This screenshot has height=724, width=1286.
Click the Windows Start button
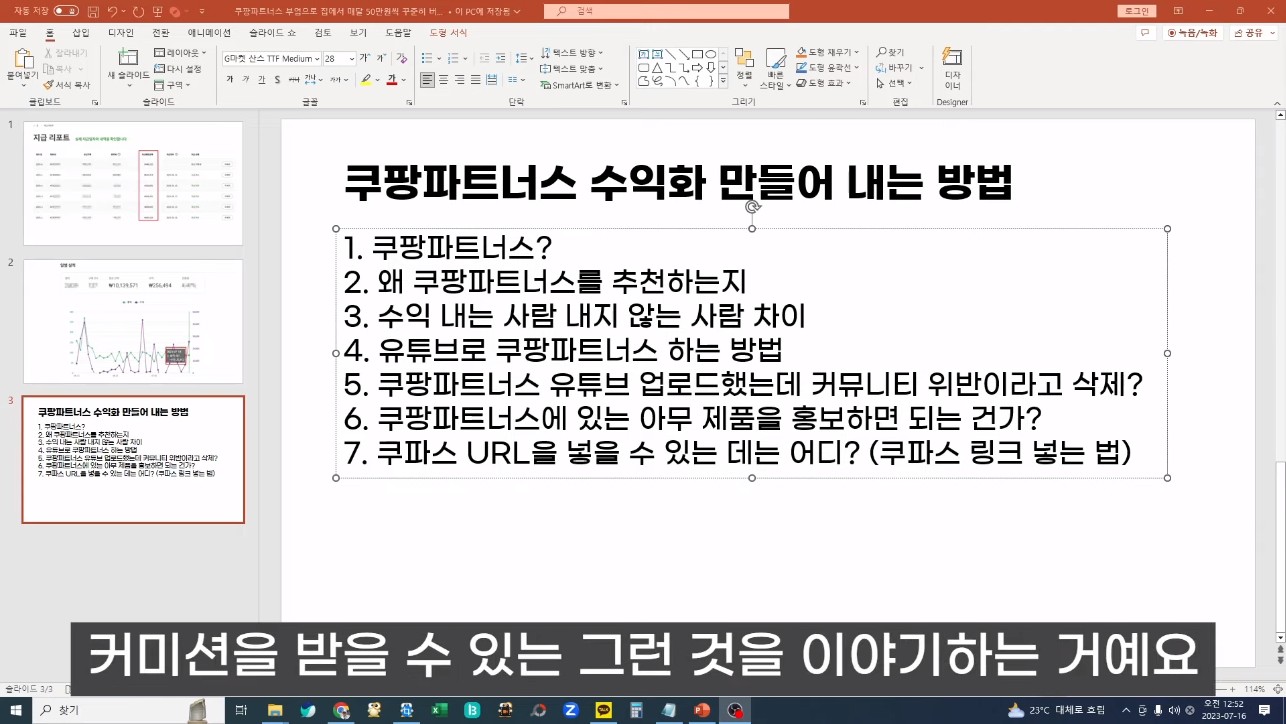[x=16, y=710]
